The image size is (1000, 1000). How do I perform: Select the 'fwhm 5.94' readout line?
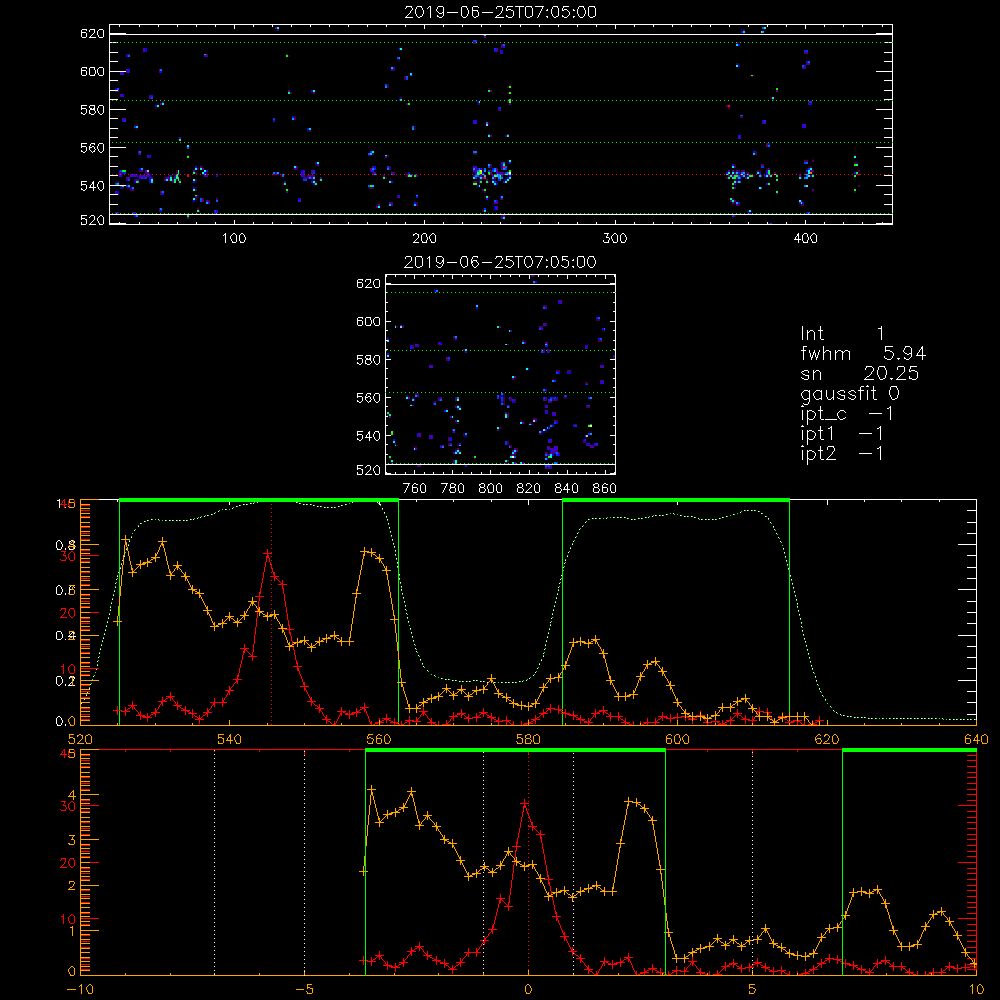point(863,353)
